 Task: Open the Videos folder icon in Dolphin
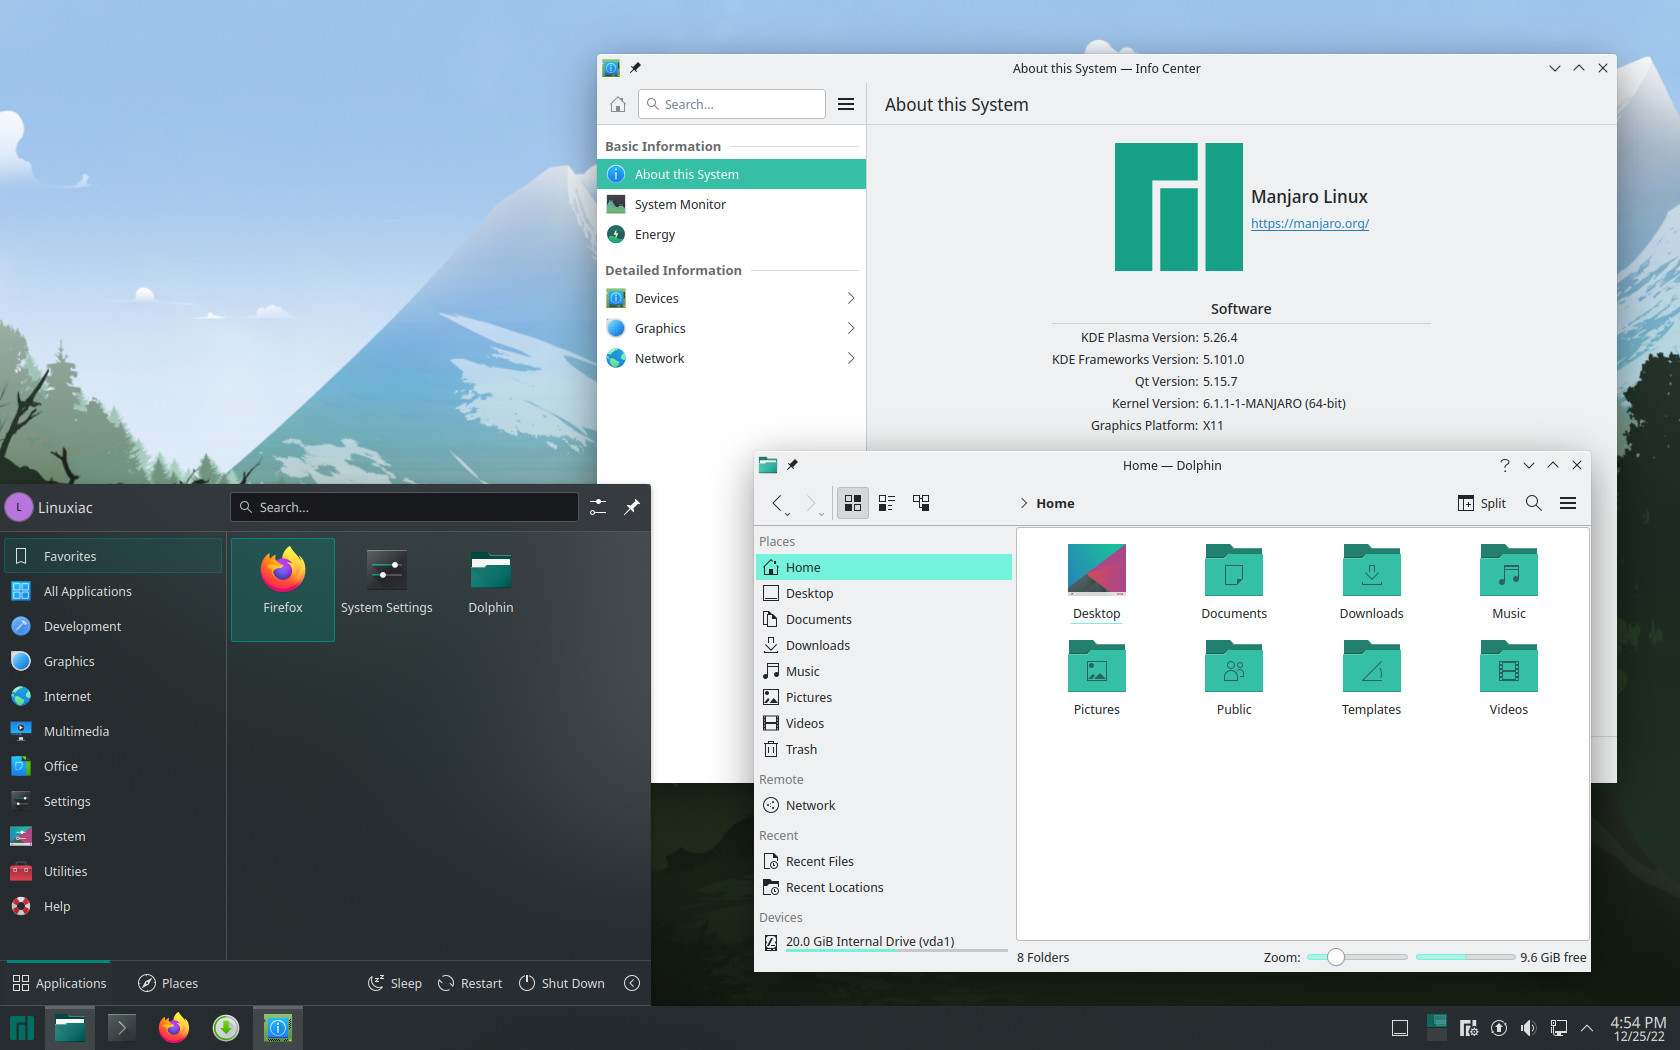(x=1509, y=678)
